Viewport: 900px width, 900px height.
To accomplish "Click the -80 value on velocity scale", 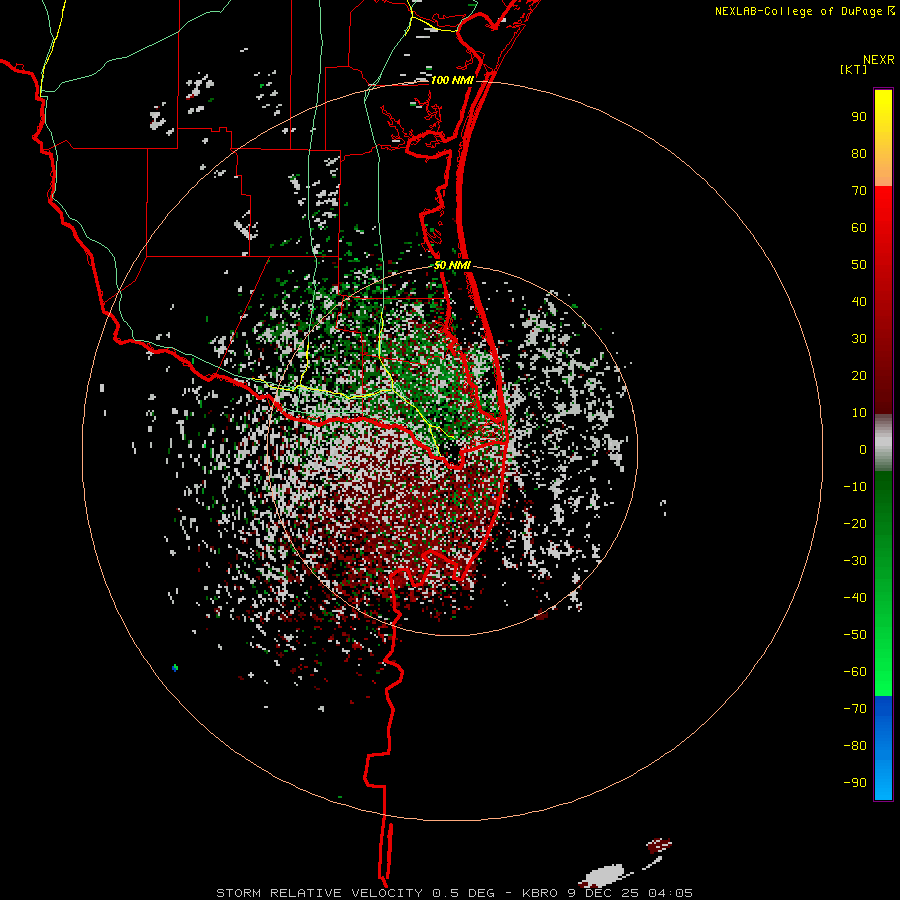I will [x=855, y=746].
